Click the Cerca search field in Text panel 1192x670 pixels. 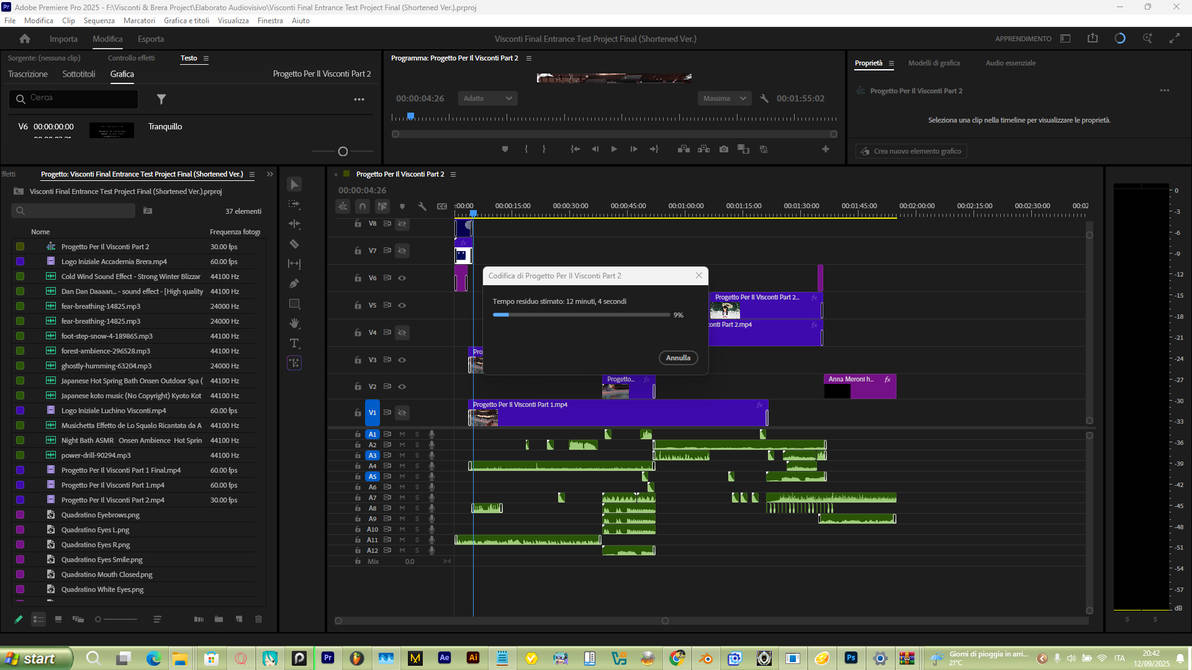[x=74, y=98]
